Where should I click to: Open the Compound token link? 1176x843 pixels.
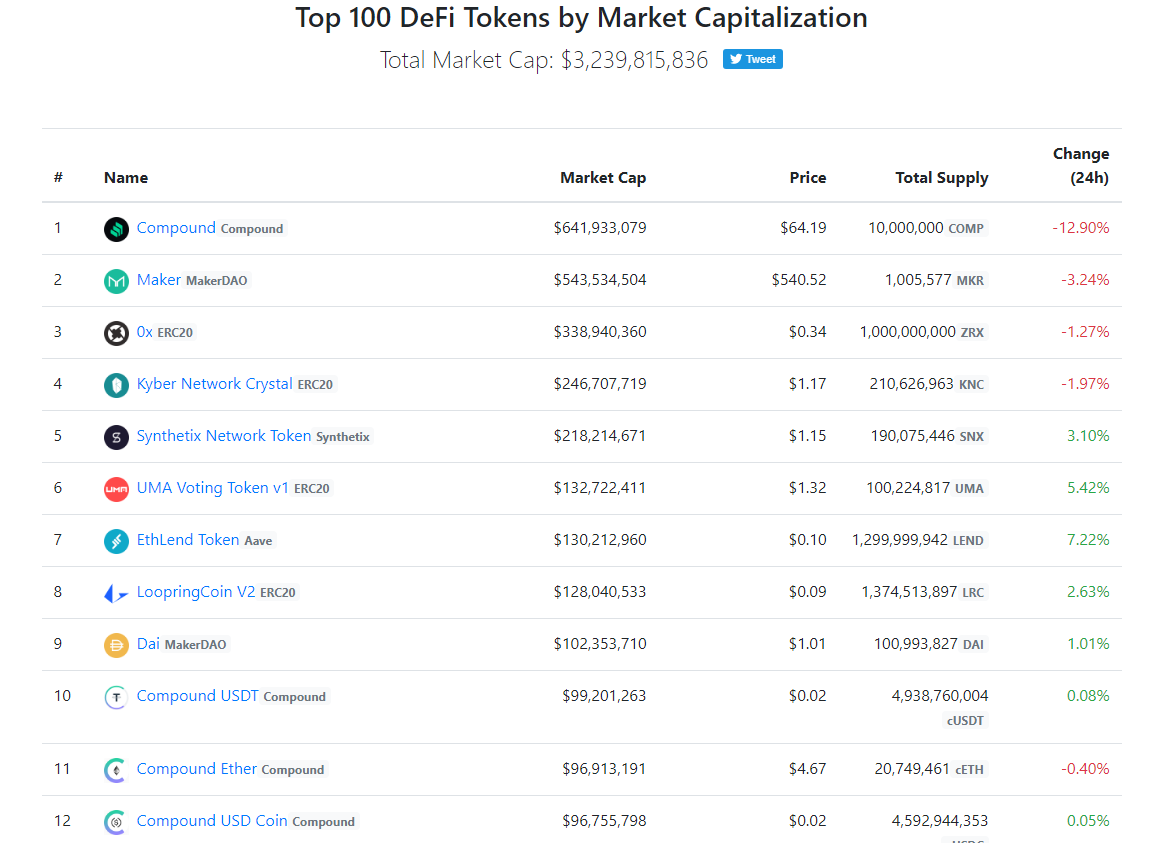pyautogui.click(x=176, y=228)
